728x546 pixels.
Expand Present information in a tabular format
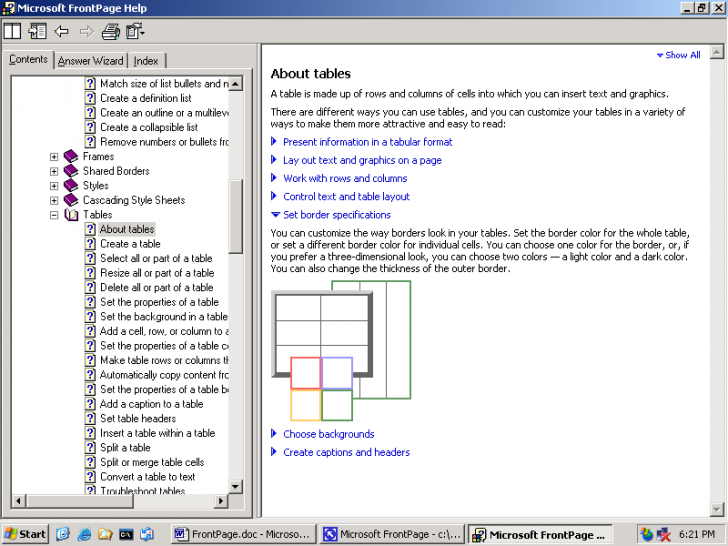(367, 142)
